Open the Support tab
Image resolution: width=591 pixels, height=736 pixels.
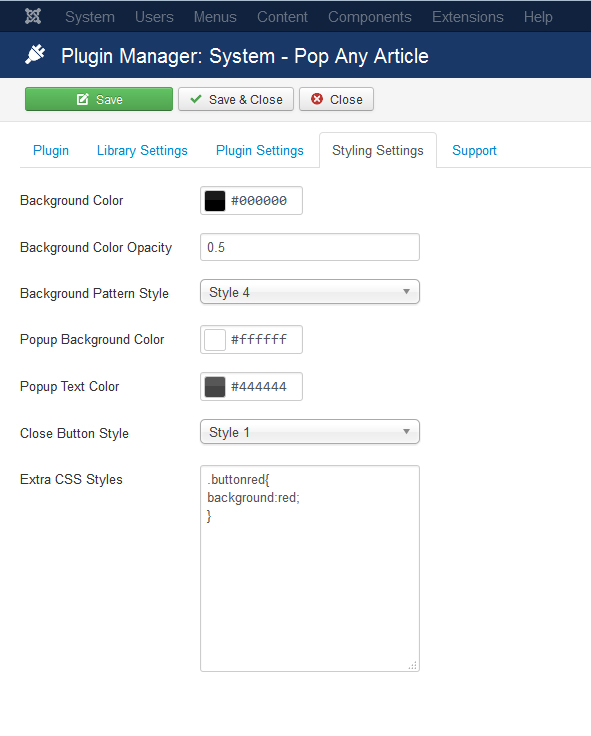(x=474, y=150)
